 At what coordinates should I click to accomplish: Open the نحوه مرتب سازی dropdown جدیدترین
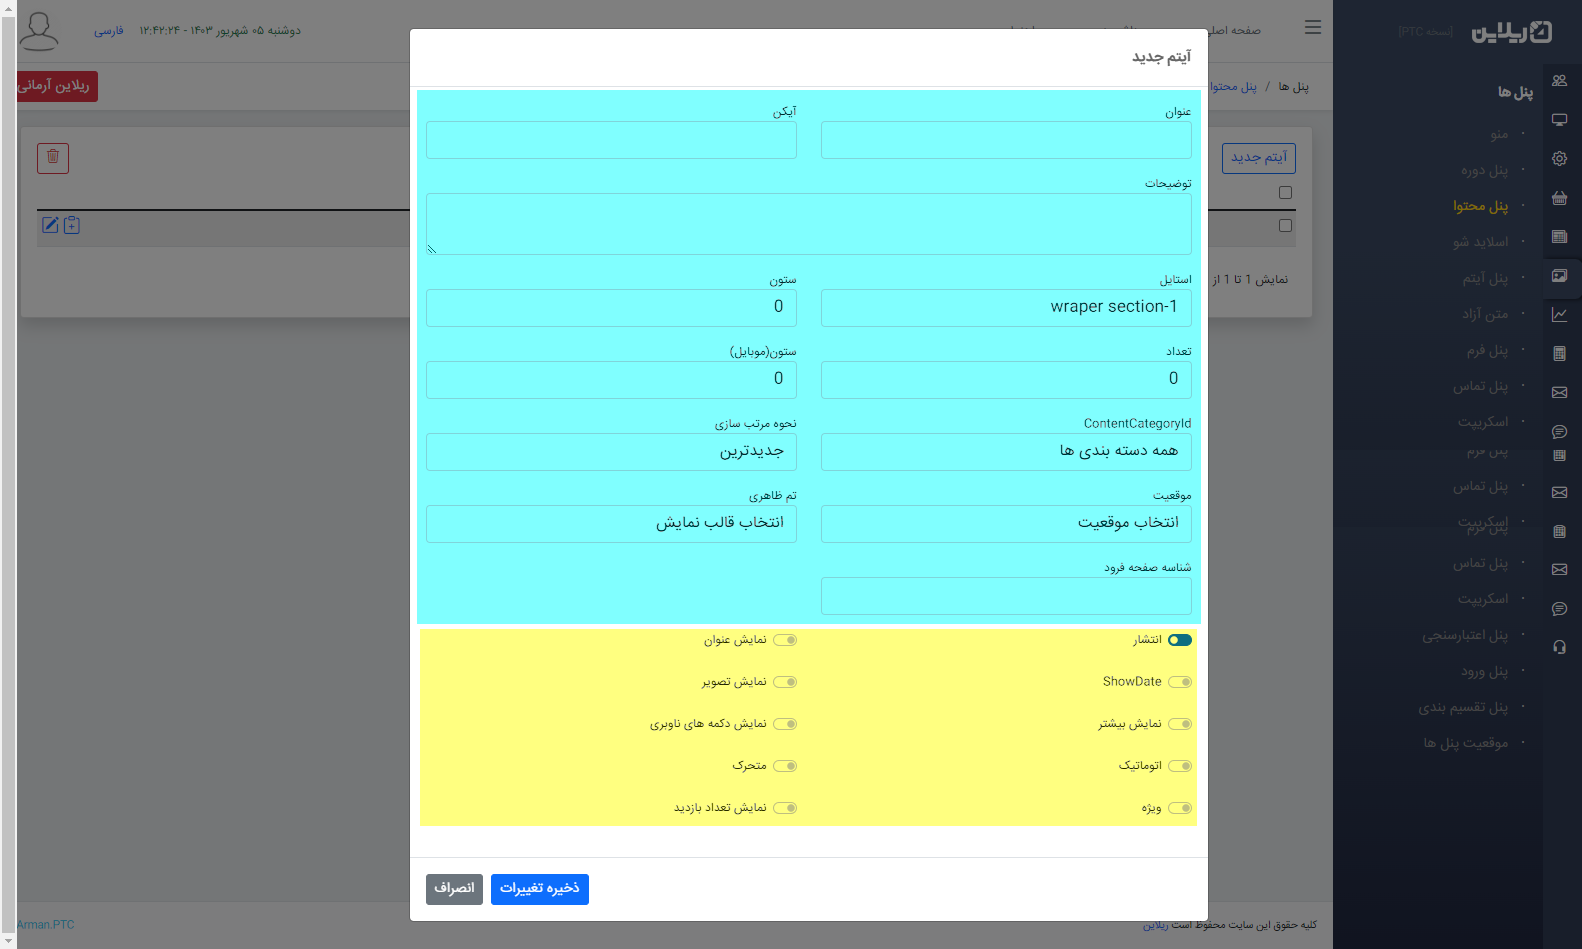coord(611,452)
